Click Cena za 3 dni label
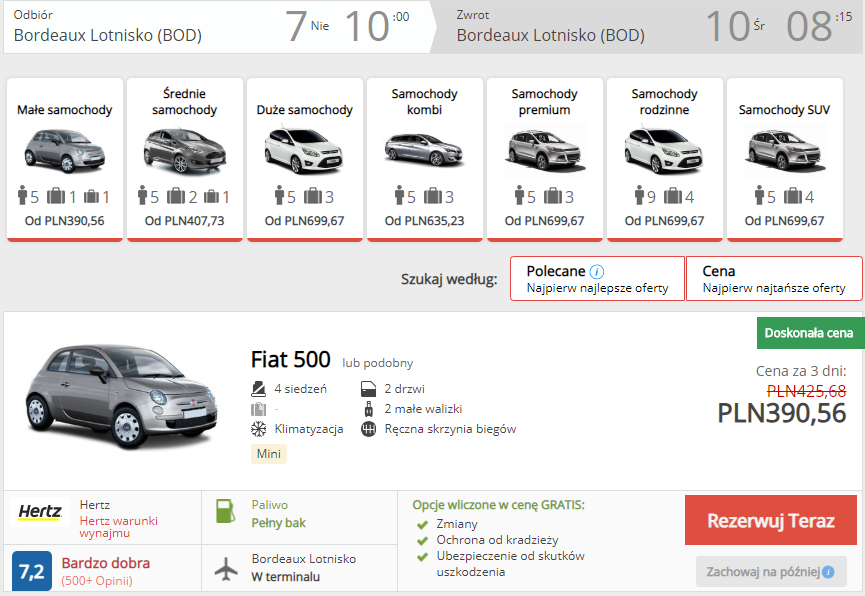The height and width of the screenshot is (596, 865). pyautogui.click(x=801, y=371)
